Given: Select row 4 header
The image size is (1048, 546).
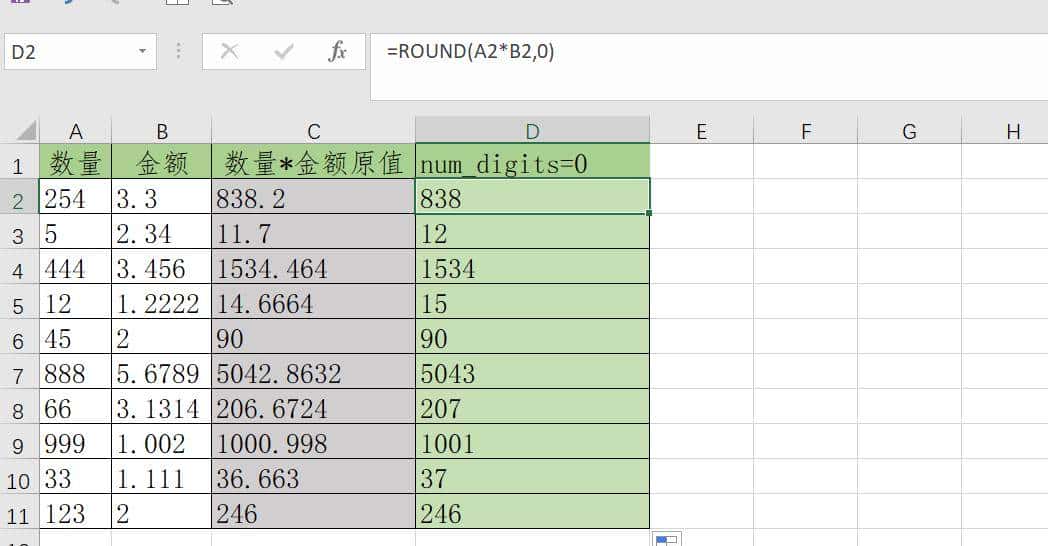Looking at the screenshot, I should [19, 267].
